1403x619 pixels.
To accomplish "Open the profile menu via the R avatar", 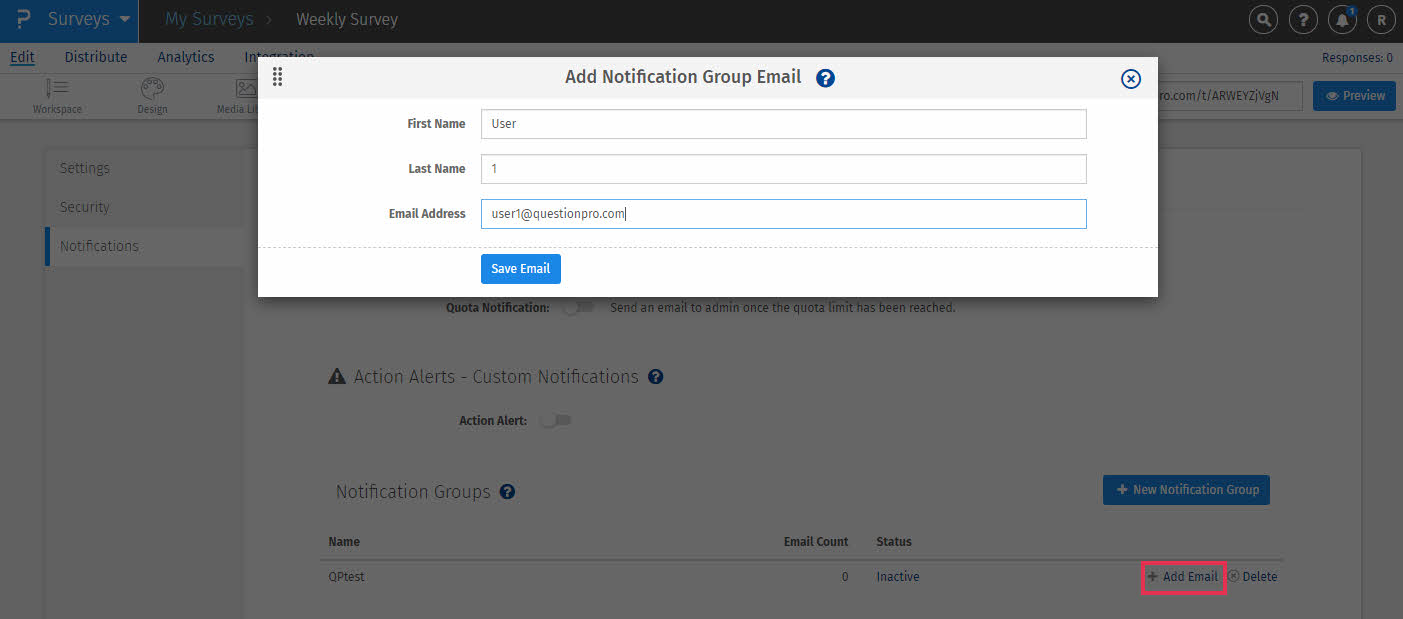I will pyautogui.click(x=1381, y=19).
